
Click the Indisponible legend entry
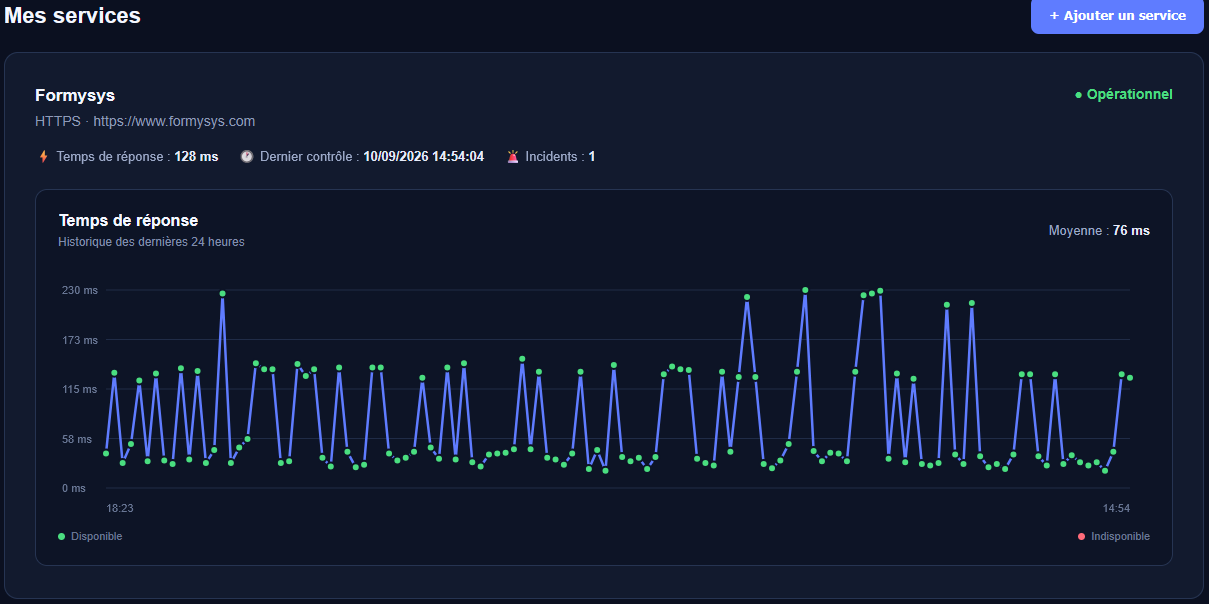click(1114, 537)
